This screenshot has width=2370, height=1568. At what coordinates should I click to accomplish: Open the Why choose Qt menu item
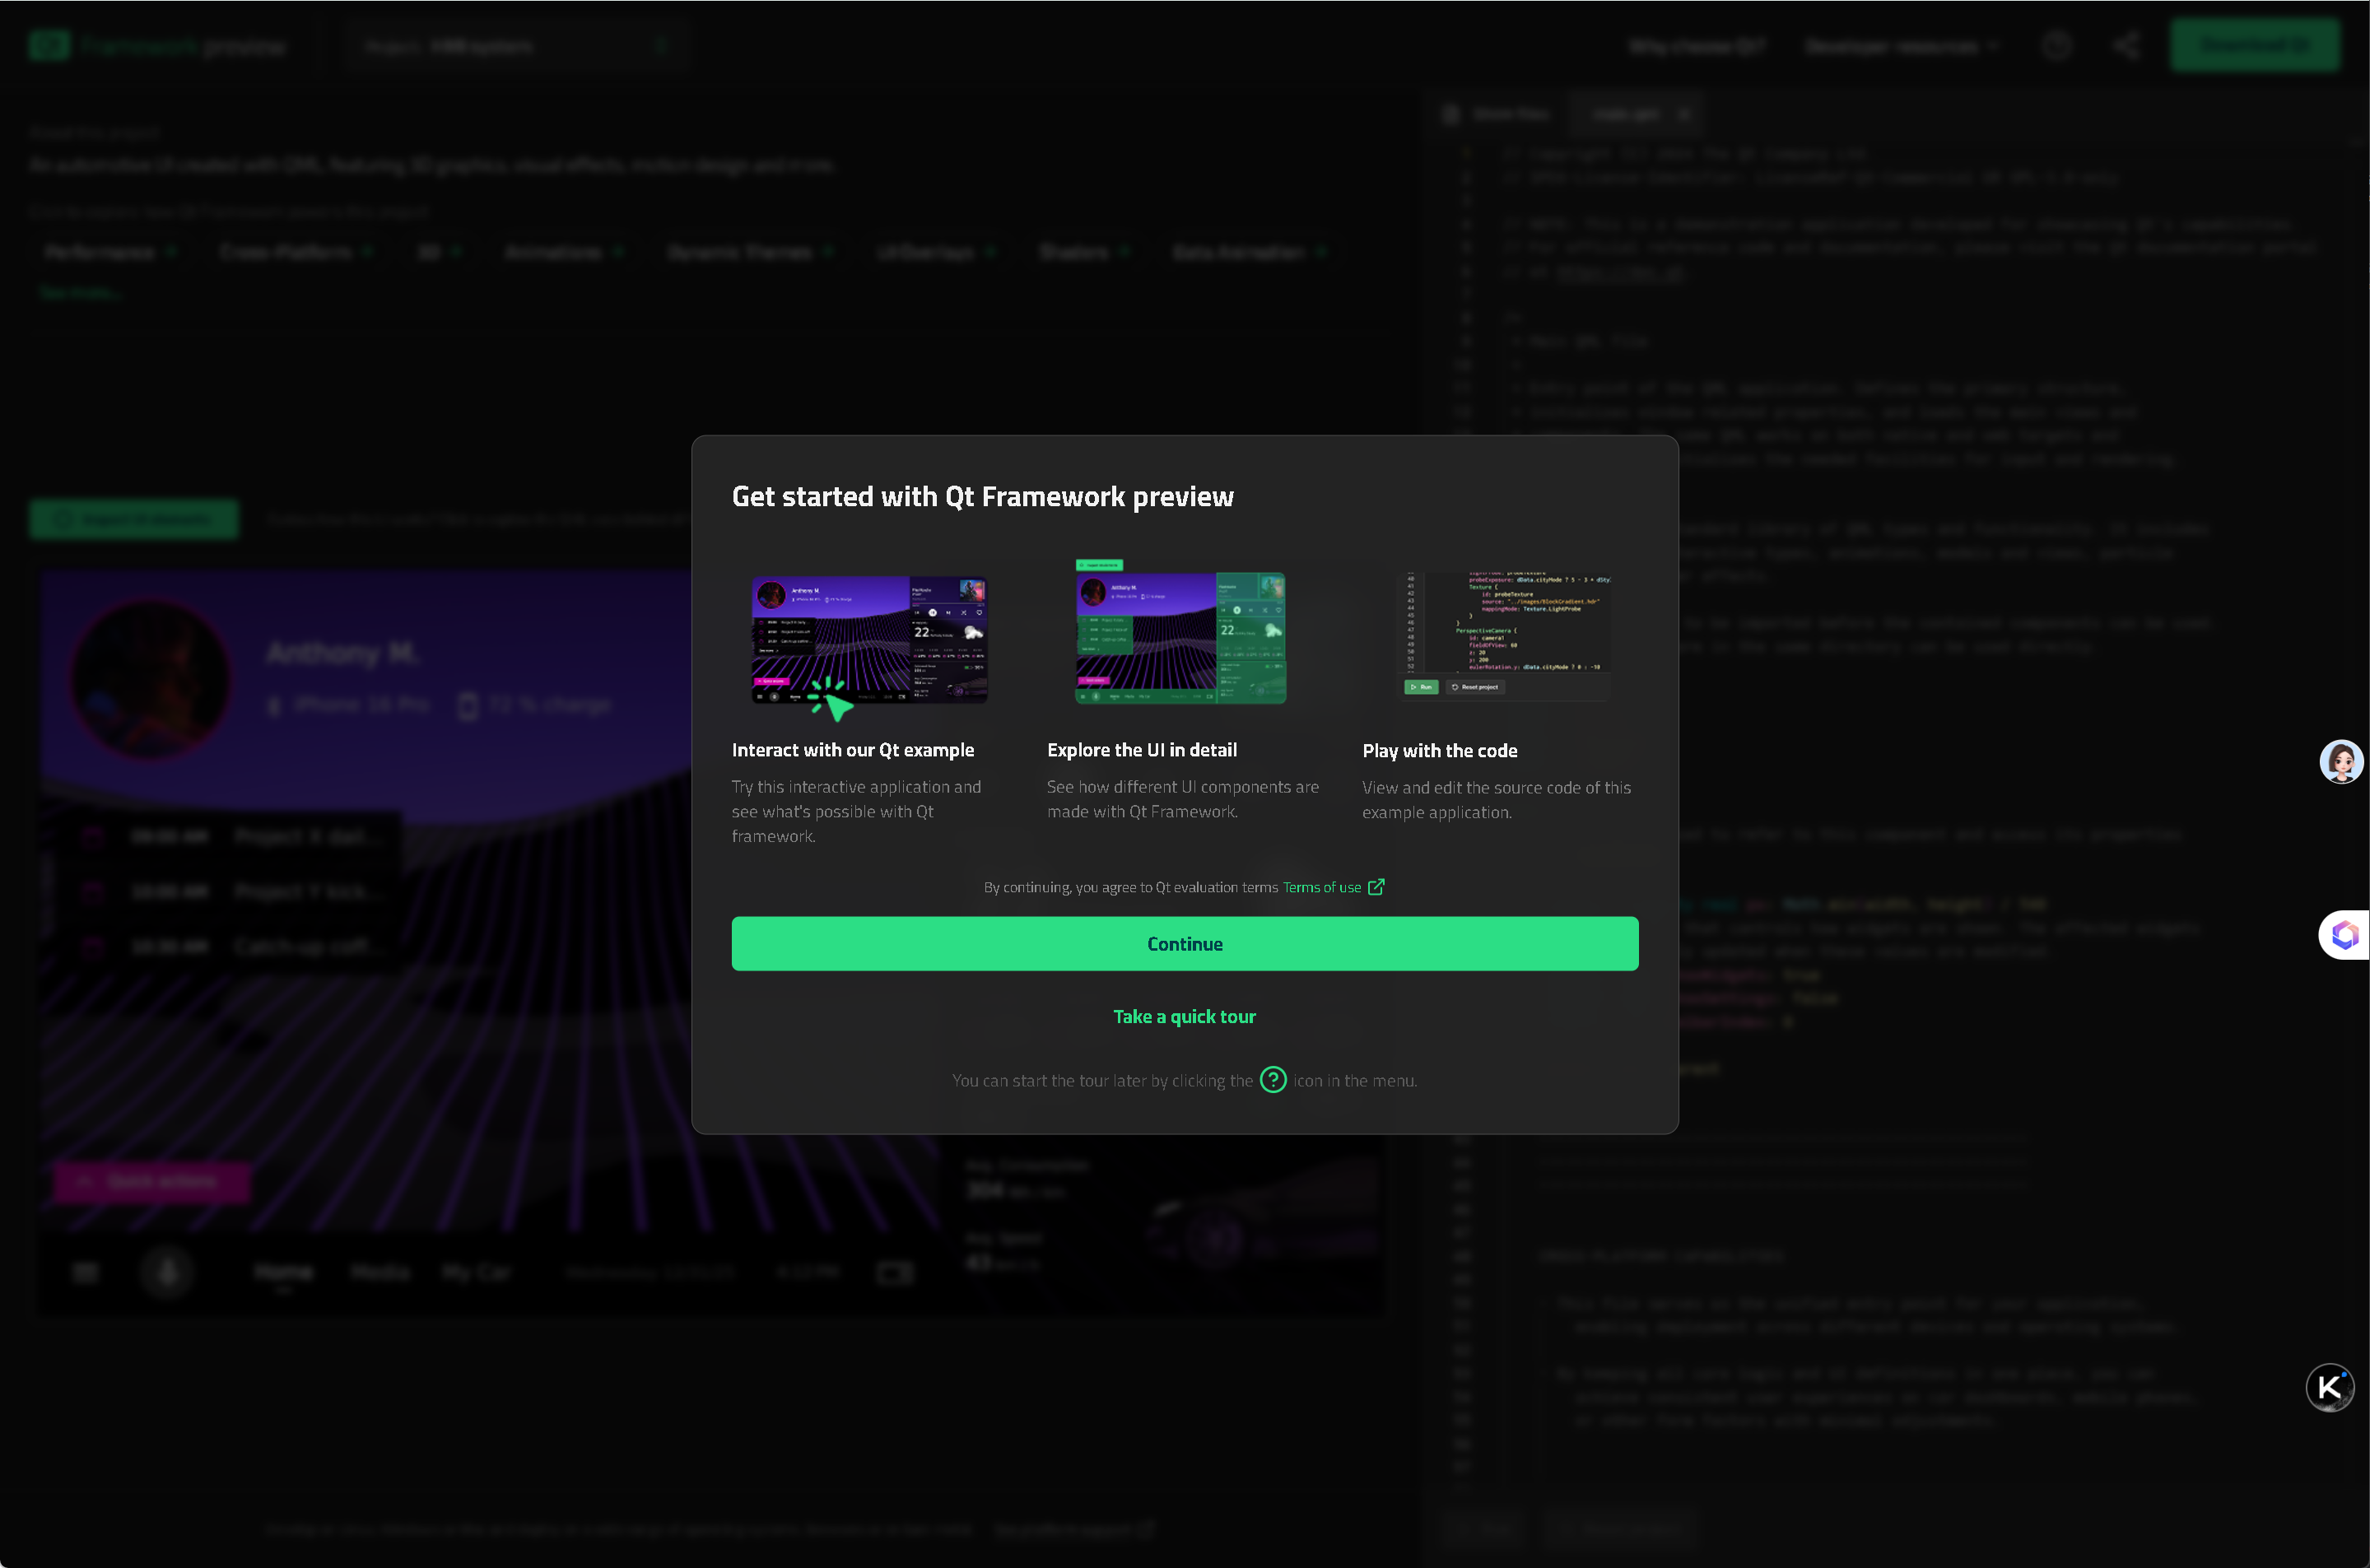1696,46
